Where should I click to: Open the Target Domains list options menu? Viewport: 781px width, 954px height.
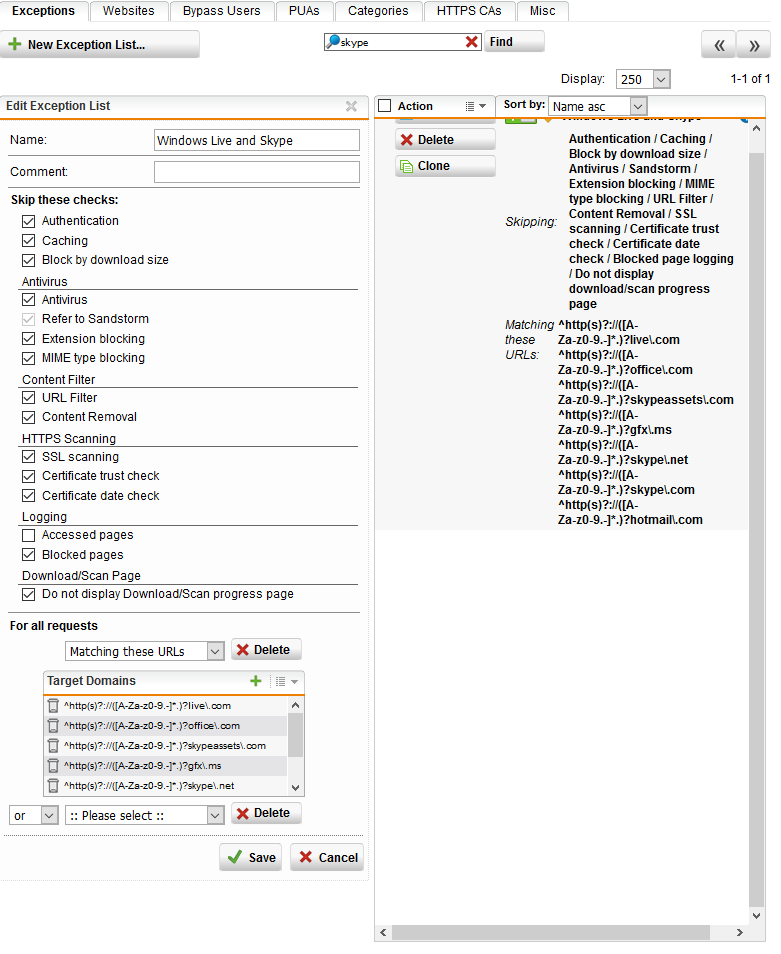click(x=286, y=681)
